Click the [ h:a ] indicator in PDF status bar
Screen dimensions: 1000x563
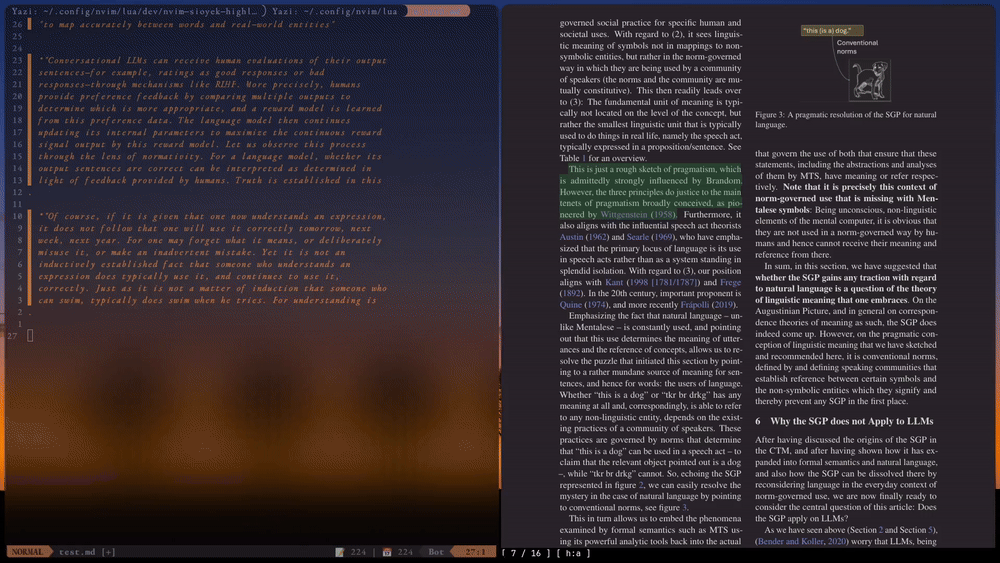tap(574, 553)
